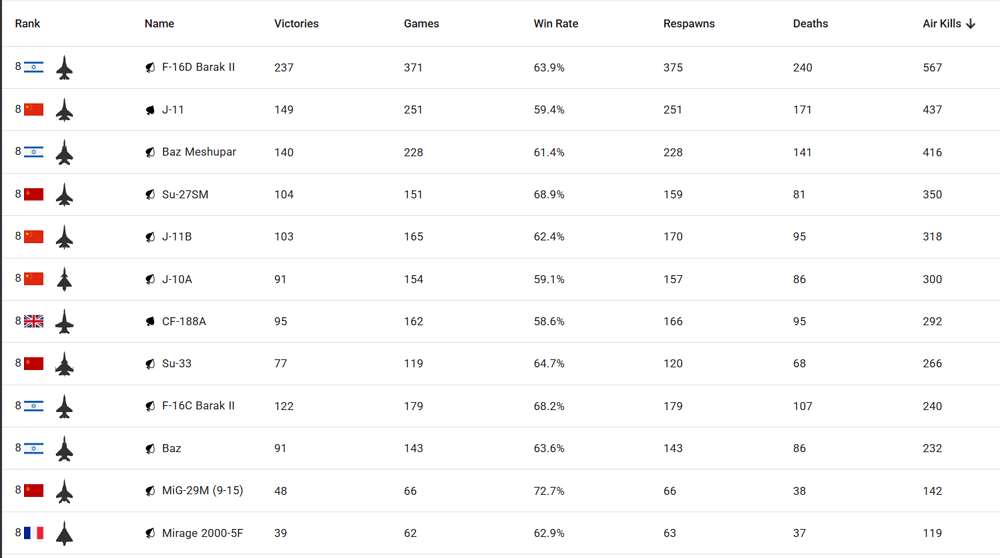Click the China flag in the J-11 row

[34, 110]
